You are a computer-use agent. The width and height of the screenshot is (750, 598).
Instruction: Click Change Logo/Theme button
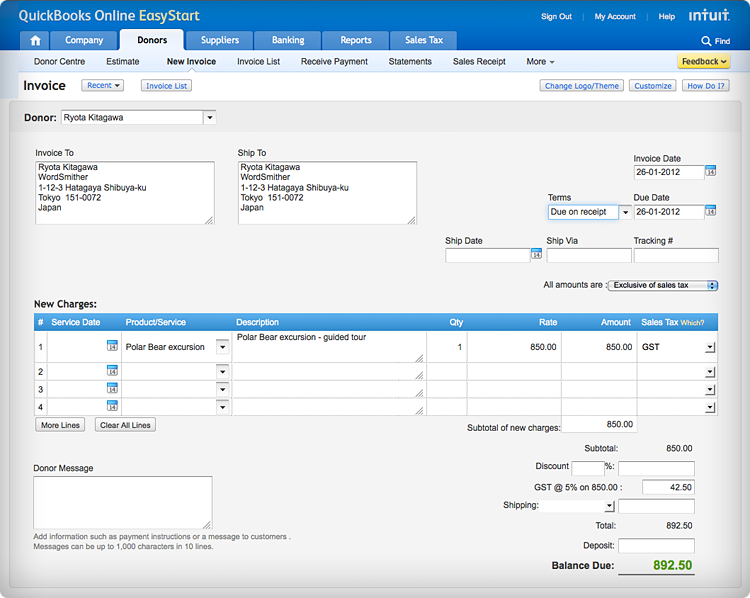pyautogui.click(x=582, y=86)
